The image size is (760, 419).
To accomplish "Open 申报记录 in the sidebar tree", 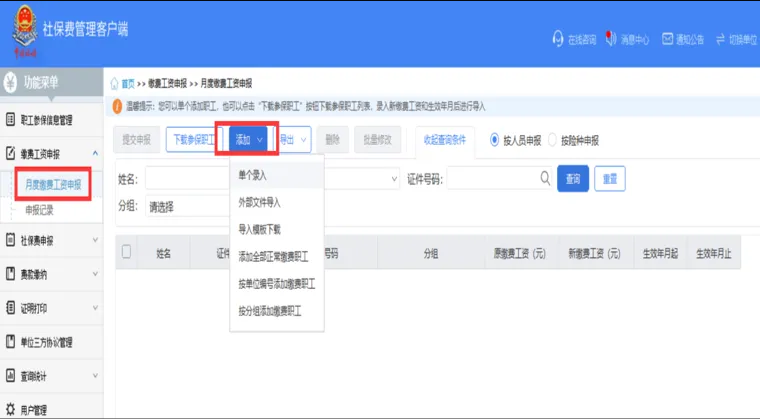I will pyautogui.click(x=41, y=210).
